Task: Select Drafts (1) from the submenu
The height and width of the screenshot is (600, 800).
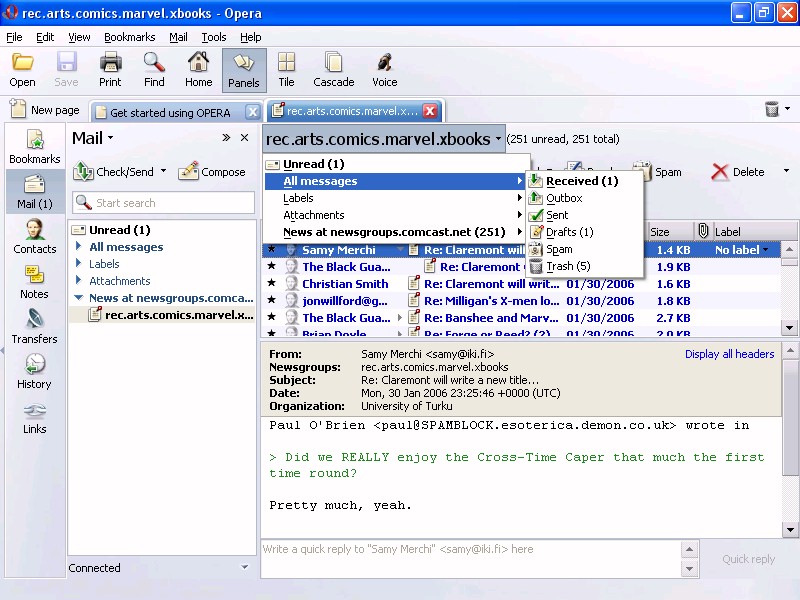Action: [x=569, y=232]
